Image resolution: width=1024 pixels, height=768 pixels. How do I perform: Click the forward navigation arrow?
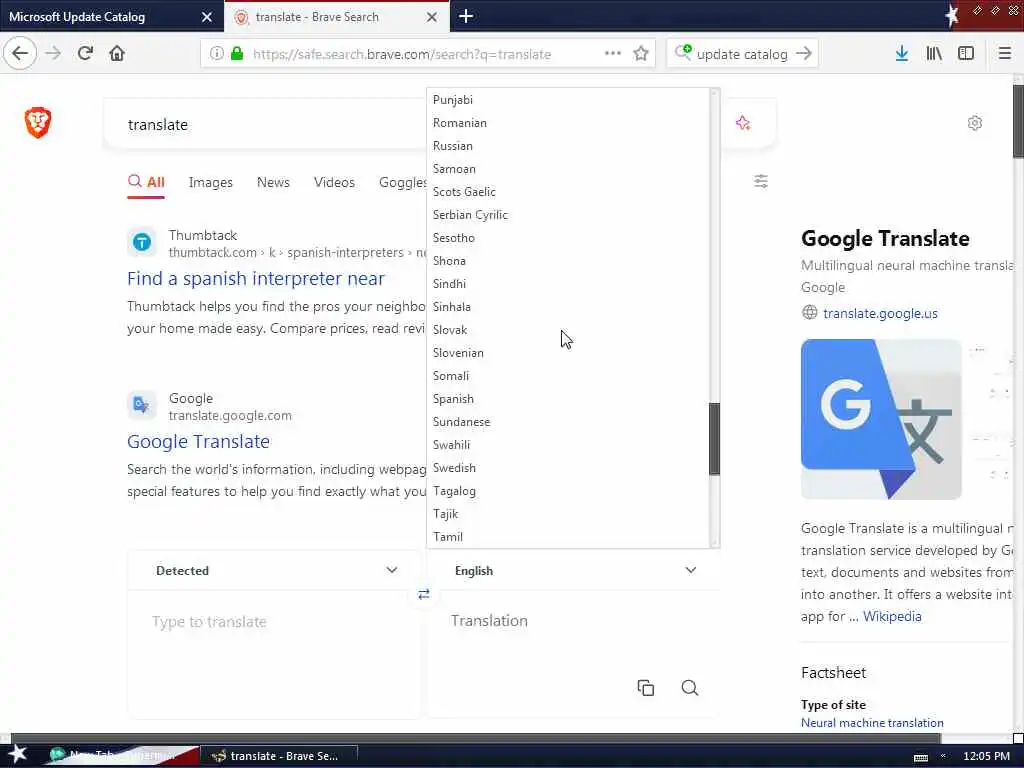pos(53,54)
